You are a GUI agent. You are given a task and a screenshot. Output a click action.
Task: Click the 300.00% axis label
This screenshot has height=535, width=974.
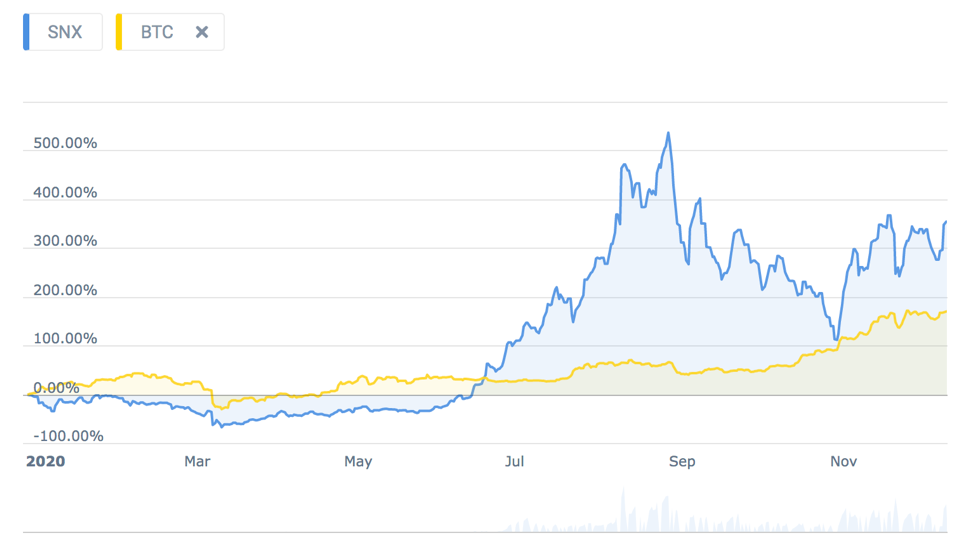(65, 241)
